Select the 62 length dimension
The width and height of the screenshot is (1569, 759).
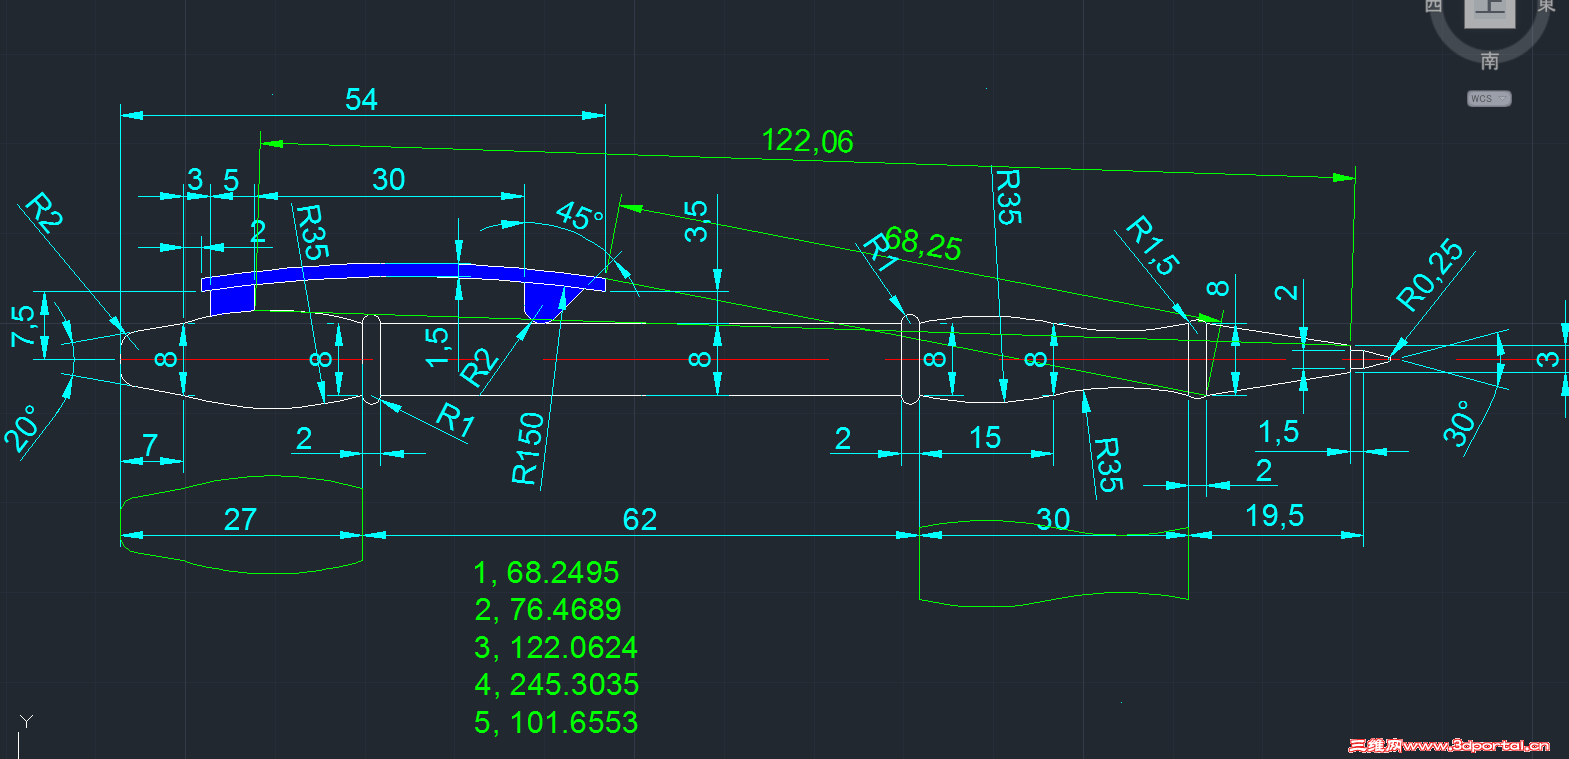tap(639, 519)
